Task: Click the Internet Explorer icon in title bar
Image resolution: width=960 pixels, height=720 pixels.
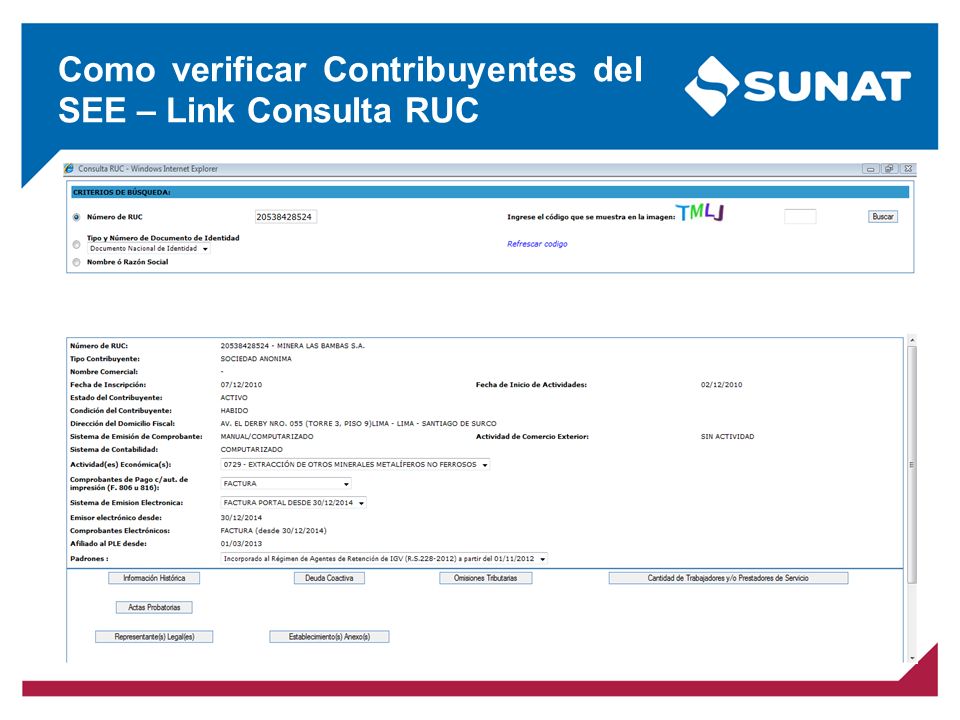Action: 69,168
